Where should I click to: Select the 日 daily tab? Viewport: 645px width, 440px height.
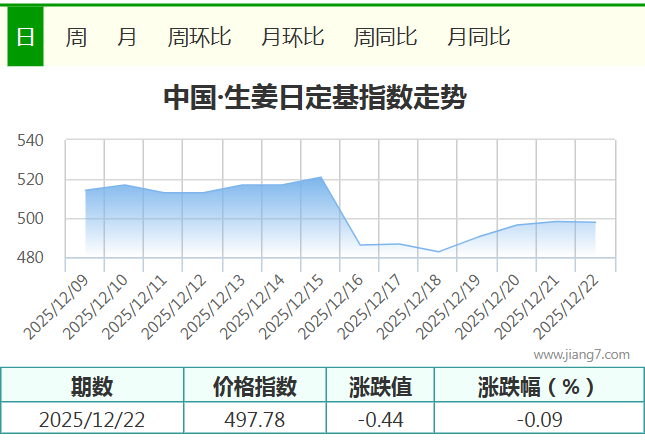[x=25, y=37]
